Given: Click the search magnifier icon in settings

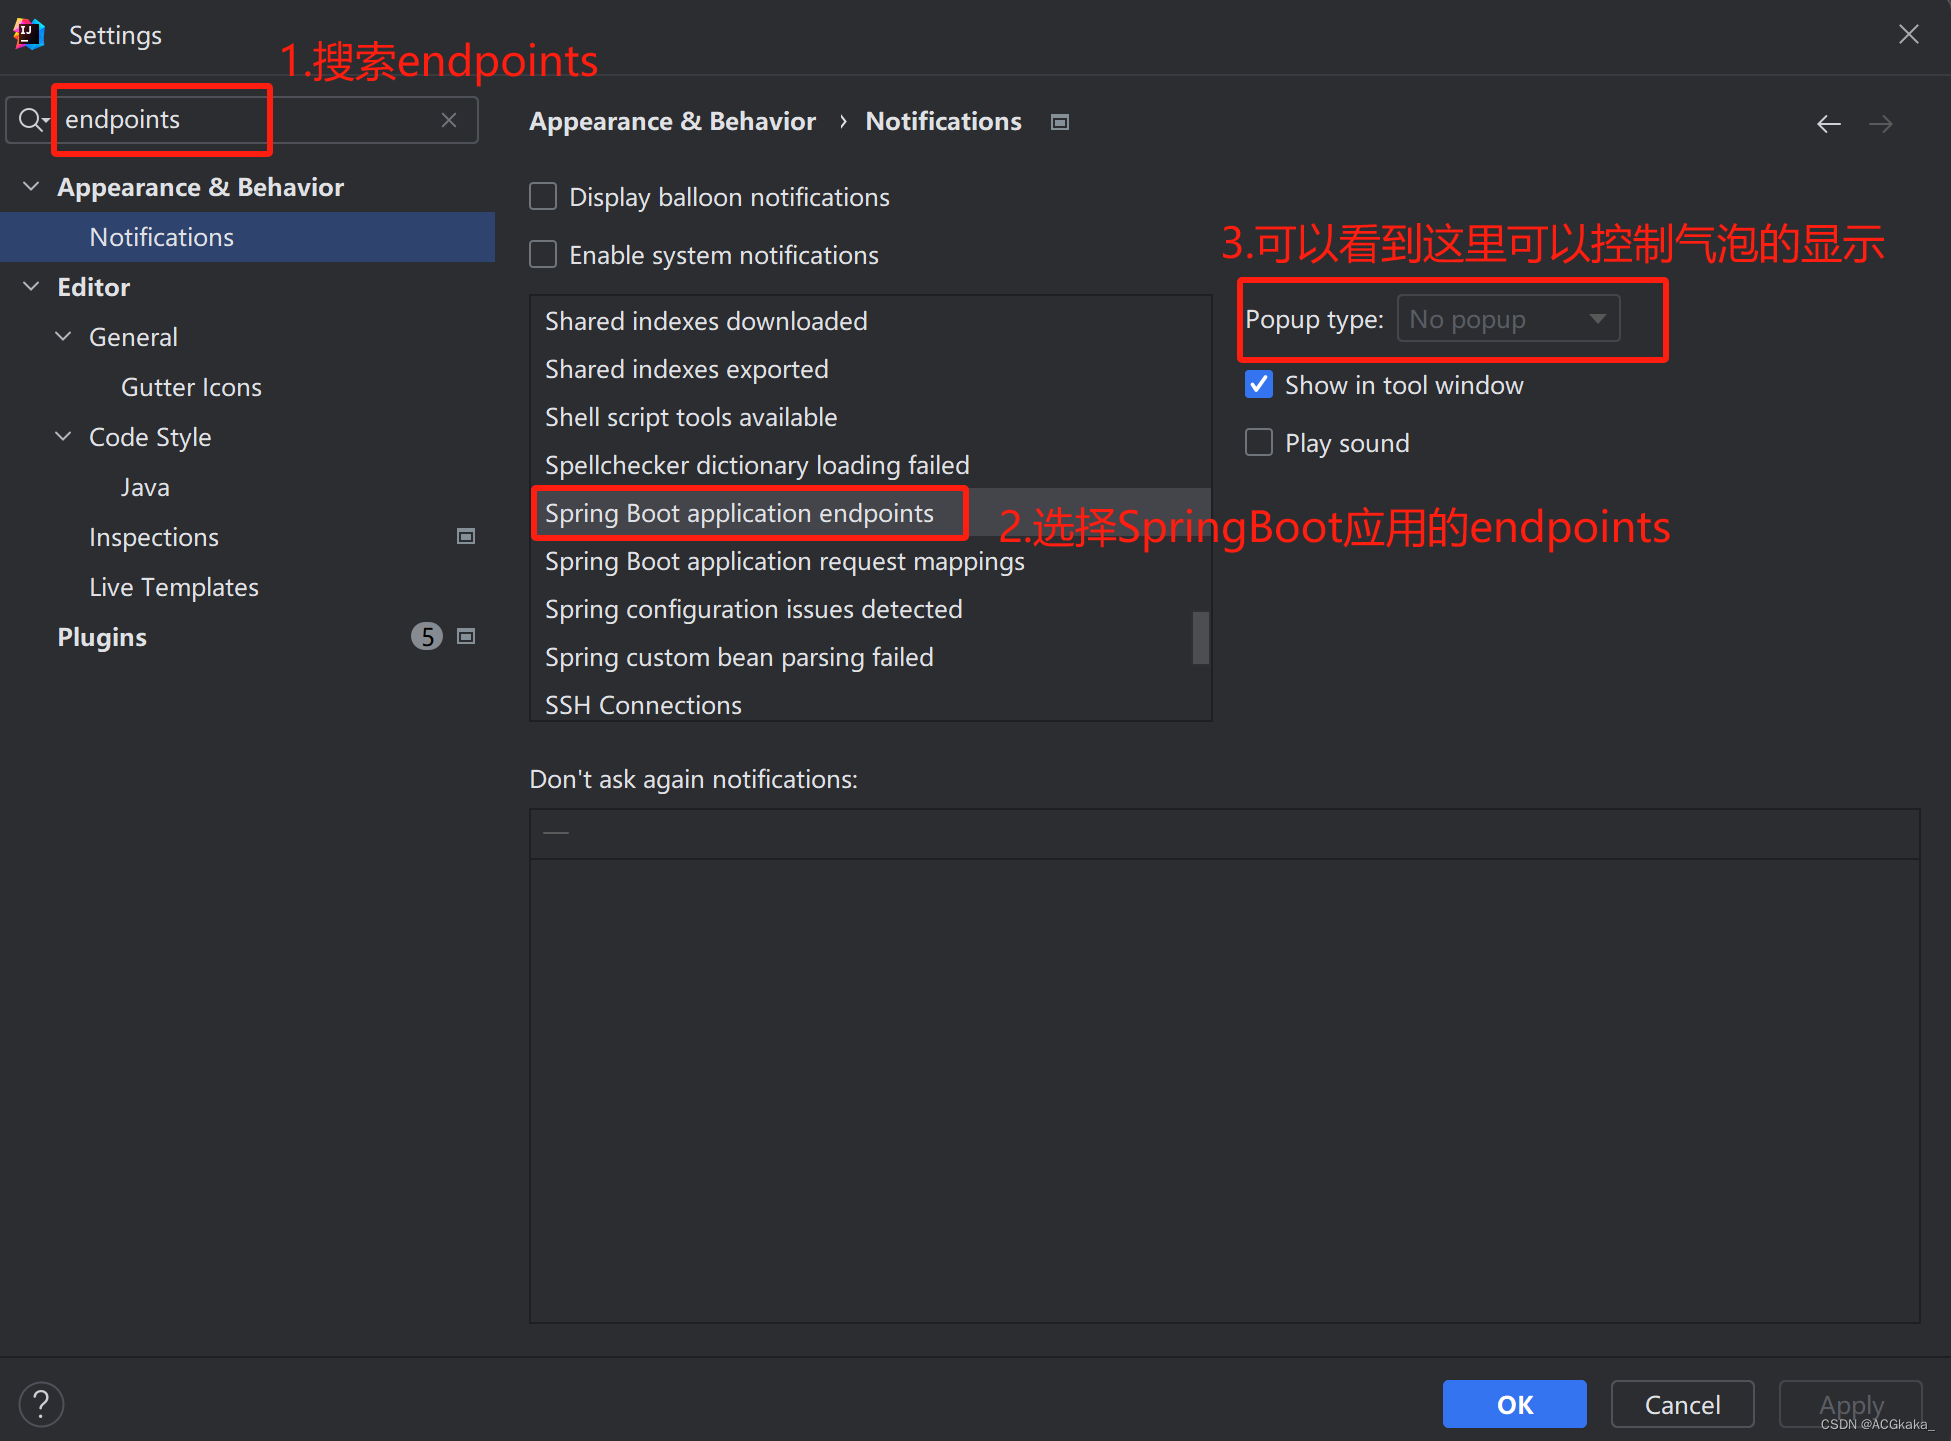Looking at the screenshot, I should pos(33,120).
